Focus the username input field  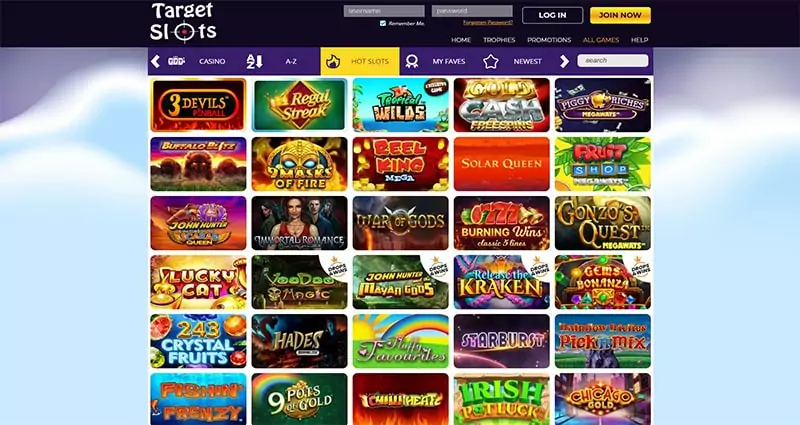tap(384, 11)
